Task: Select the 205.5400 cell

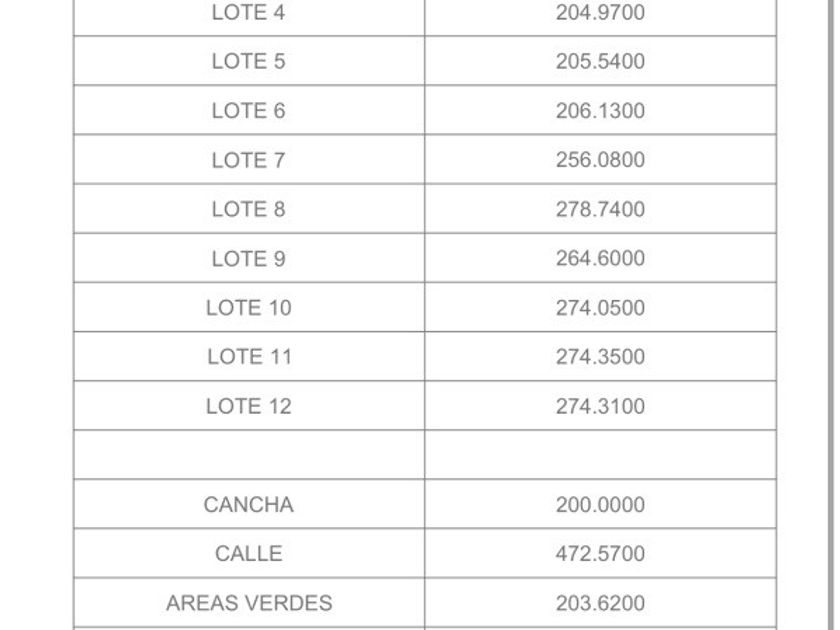Action: click(x=600, y=61)
